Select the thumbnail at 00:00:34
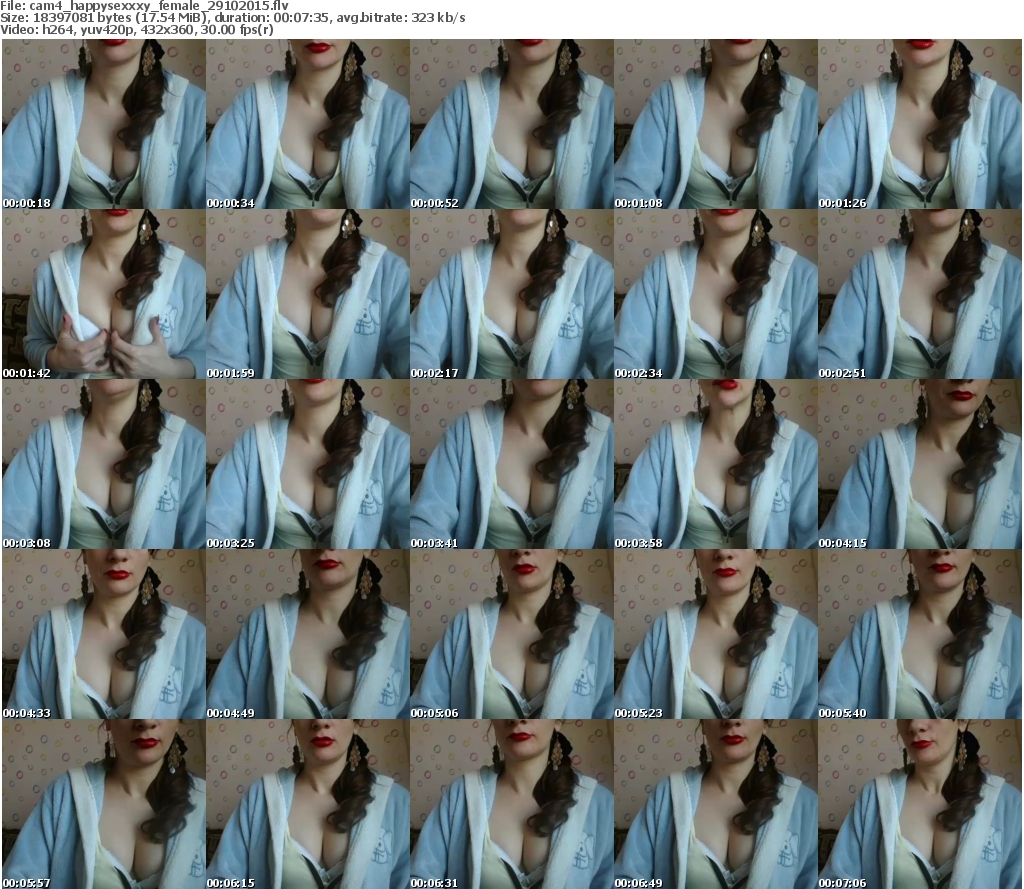Image resolution: width=1024 pixels, height=889 pixels. (x=308, y=124)
